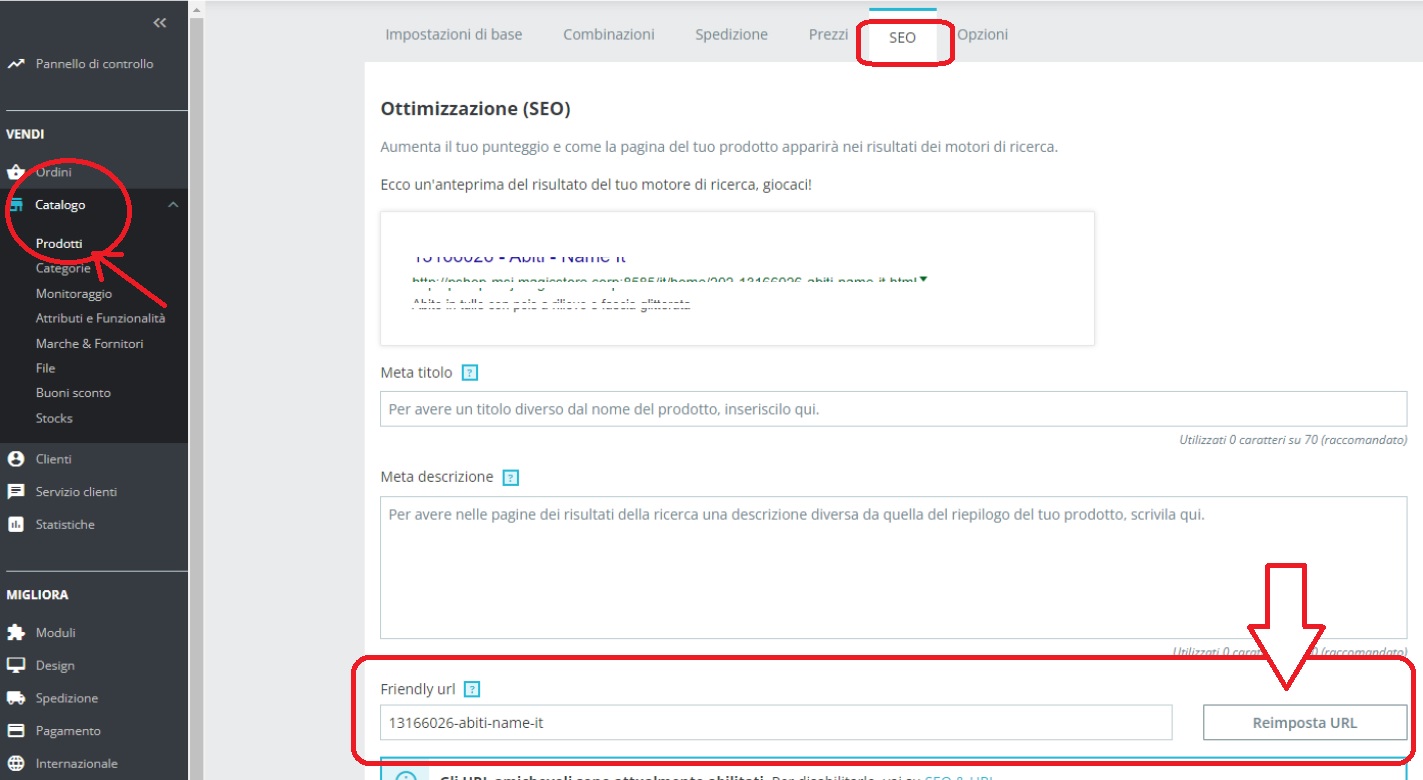Switch to Combinazioni tab
This screenshot has height=780, width=1423.
coord(609,35)
